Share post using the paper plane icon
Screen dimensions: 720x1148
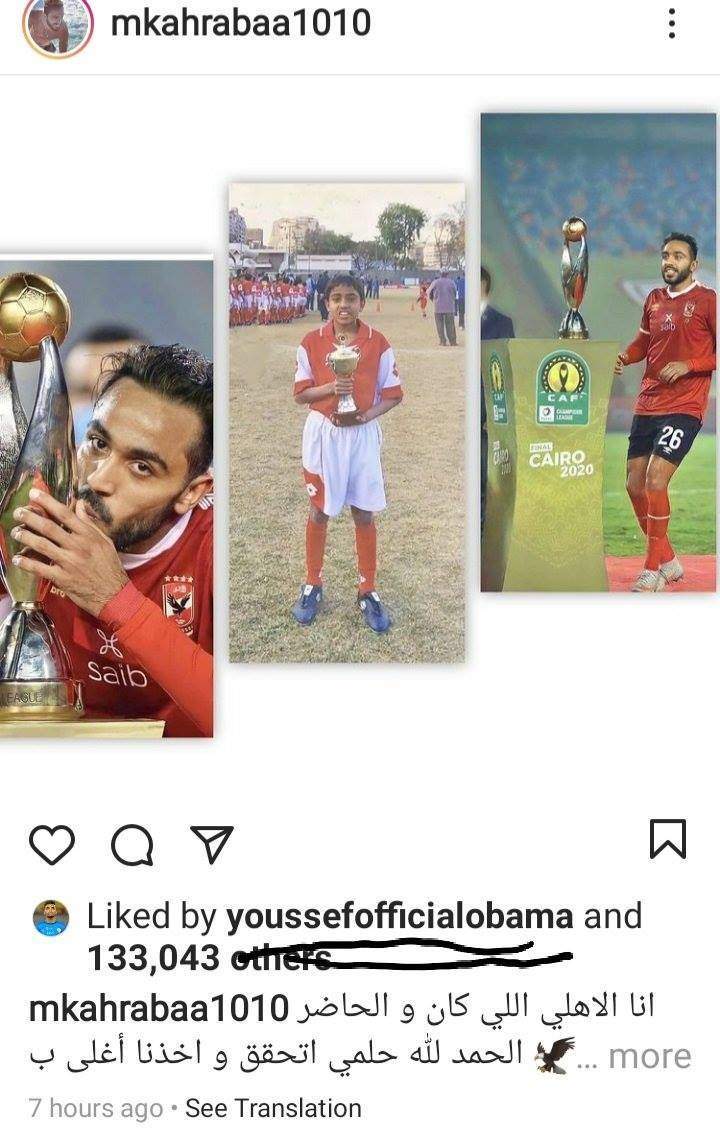click(212, 843)
